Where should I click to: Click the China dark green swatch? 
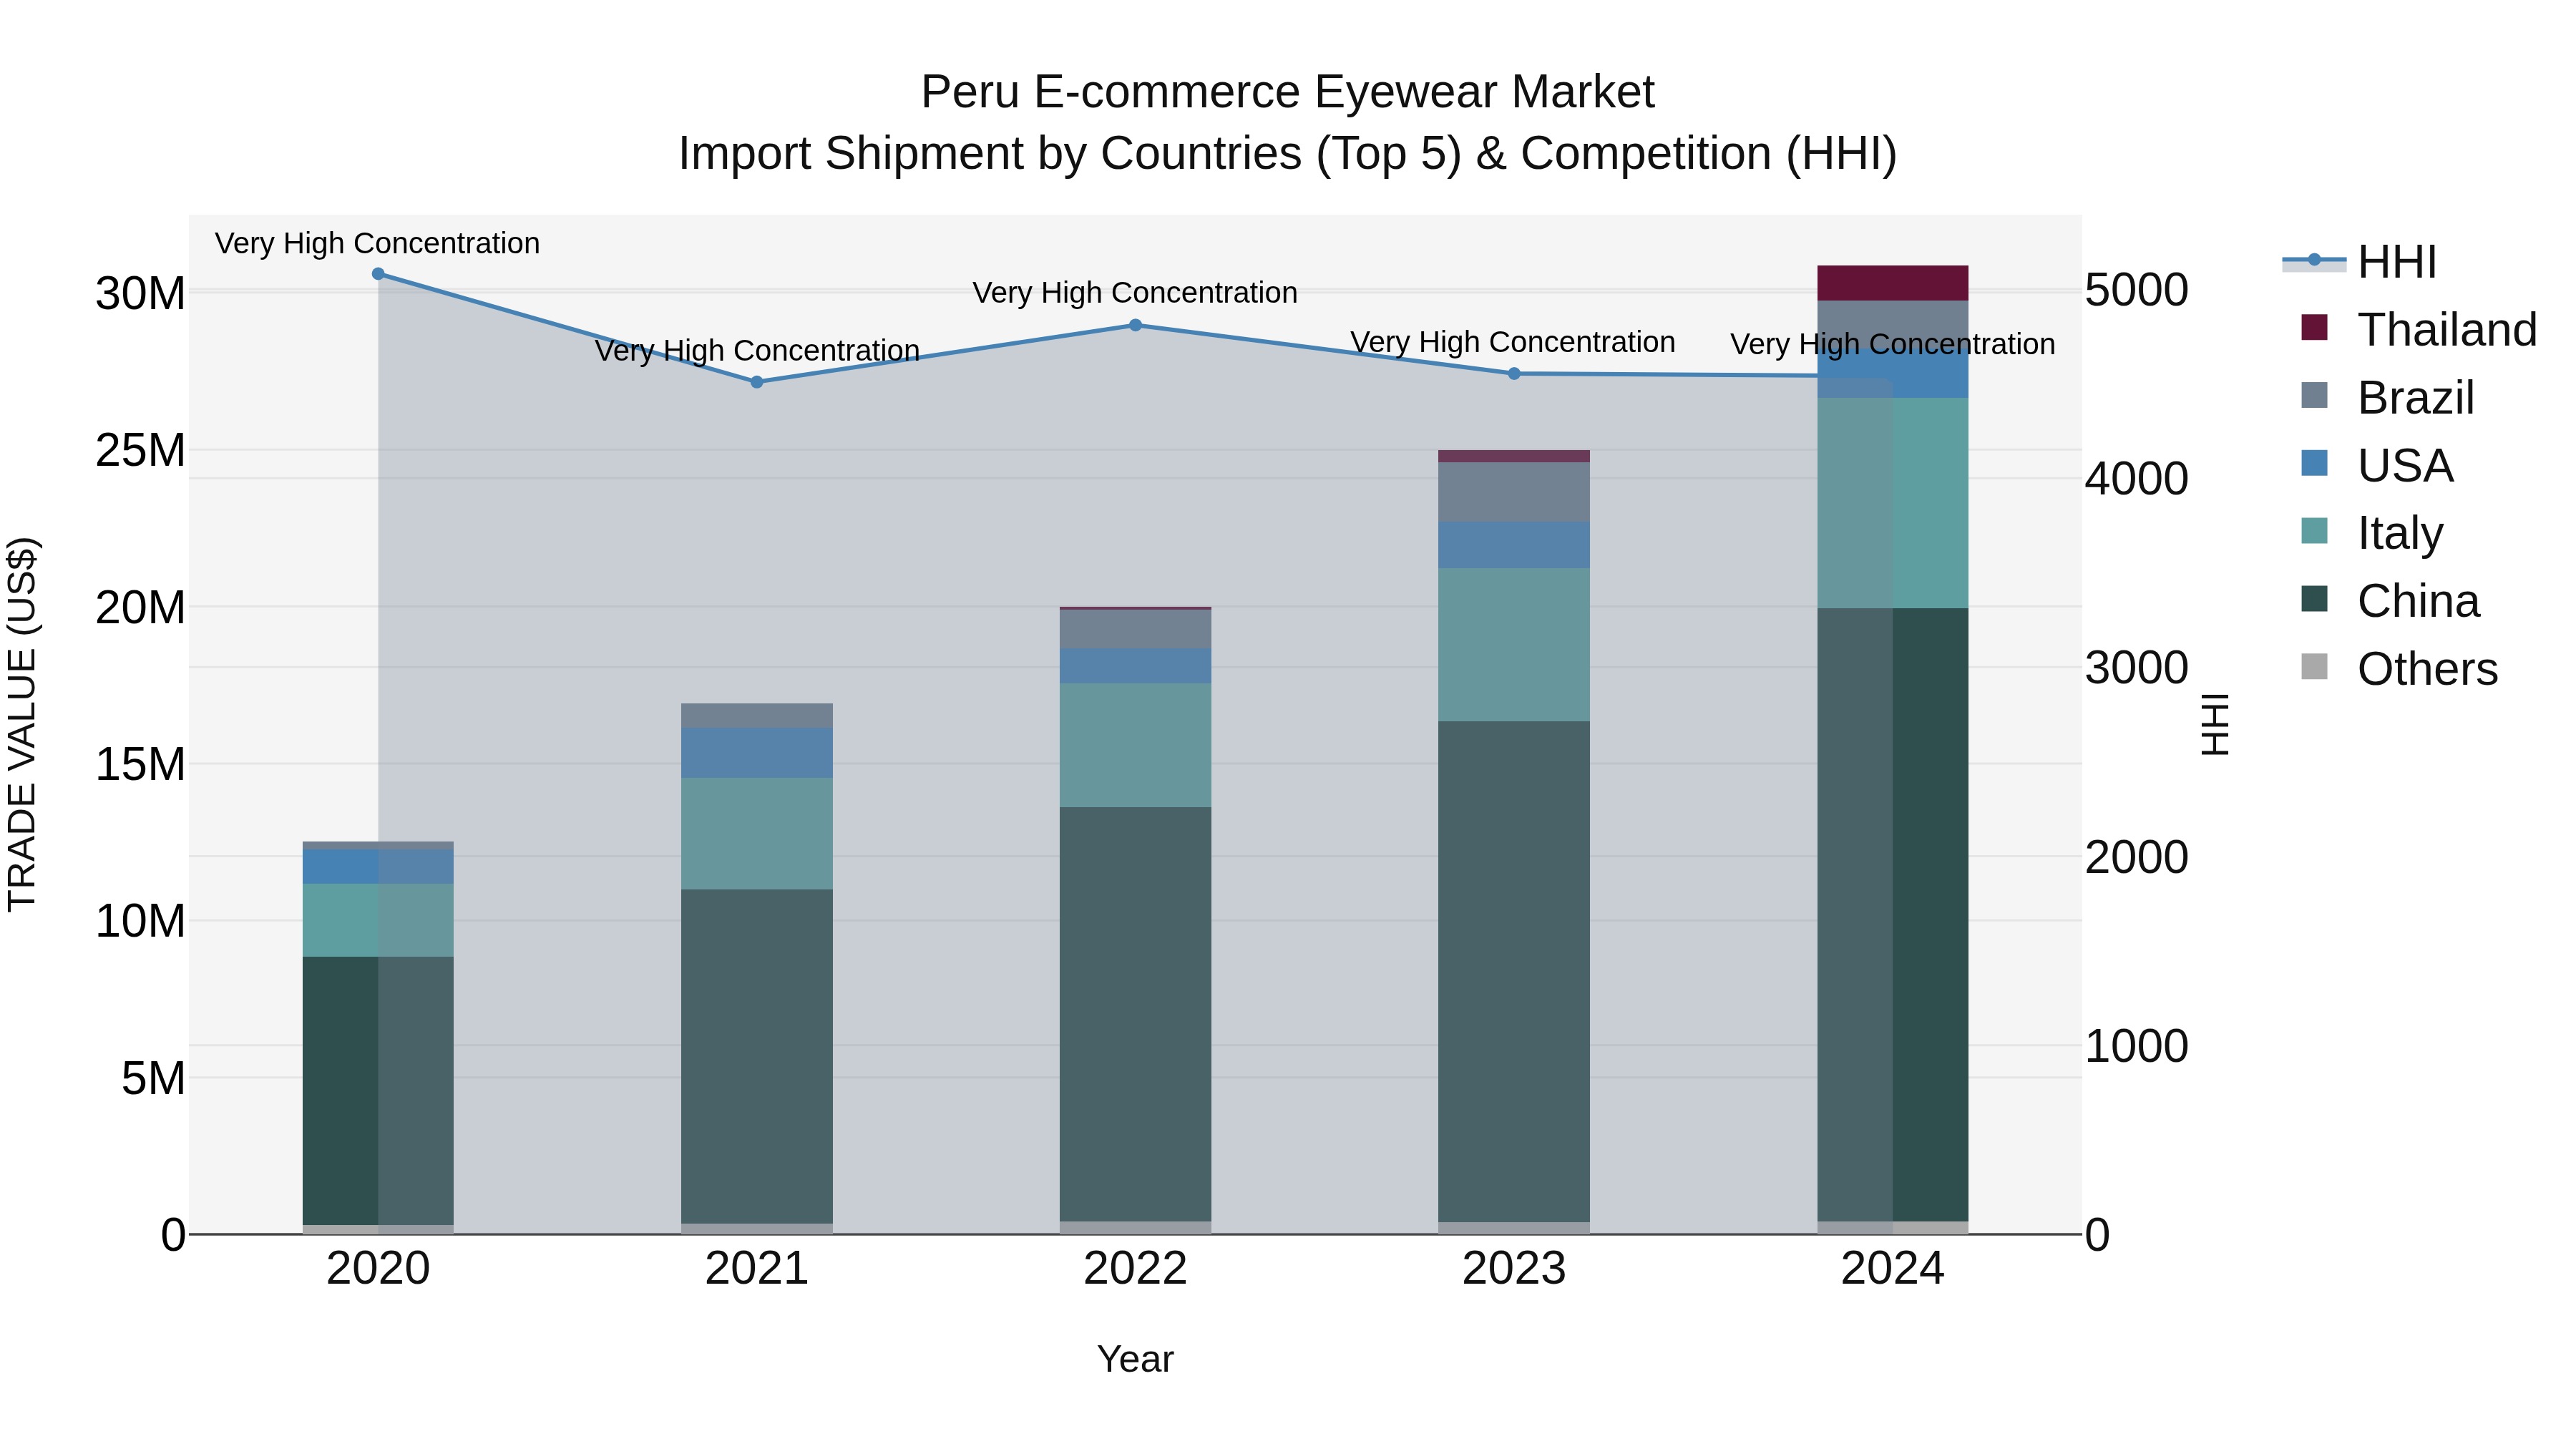tap(2314, 598)
